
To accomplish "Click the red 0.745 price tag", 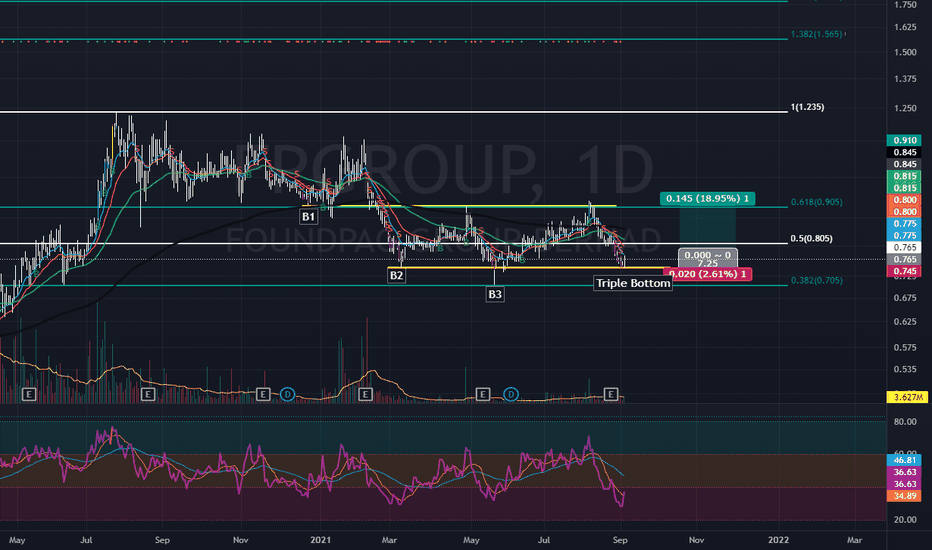I will pyautogui.click(x=904, y=271).
